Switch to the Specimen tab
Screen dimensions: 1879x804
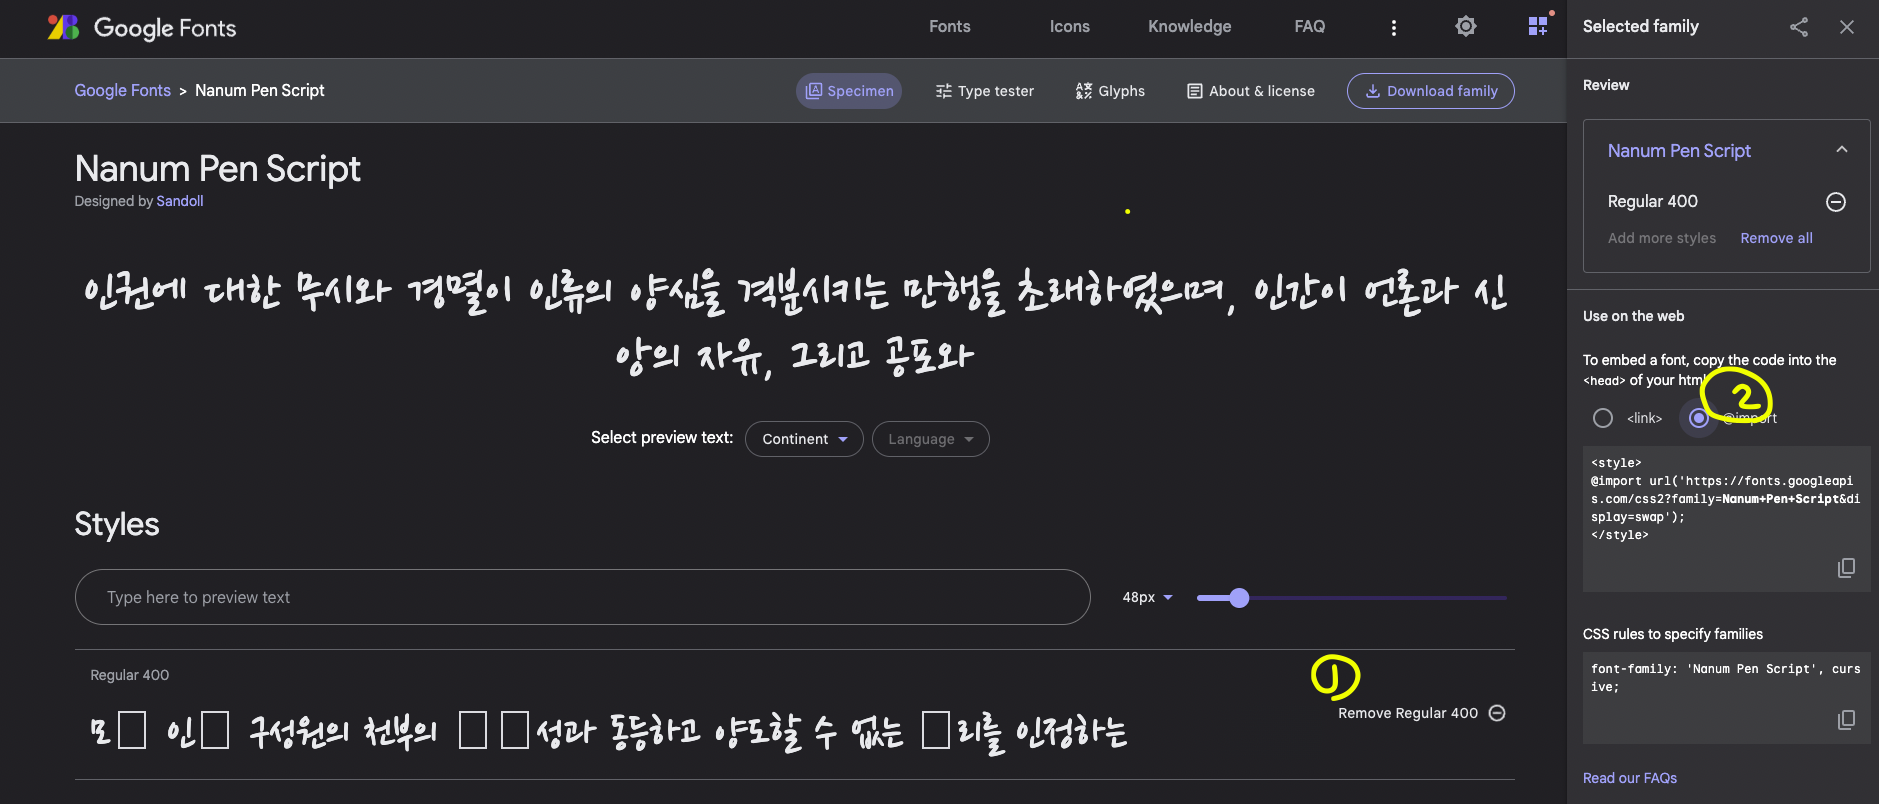coord(849,91)
